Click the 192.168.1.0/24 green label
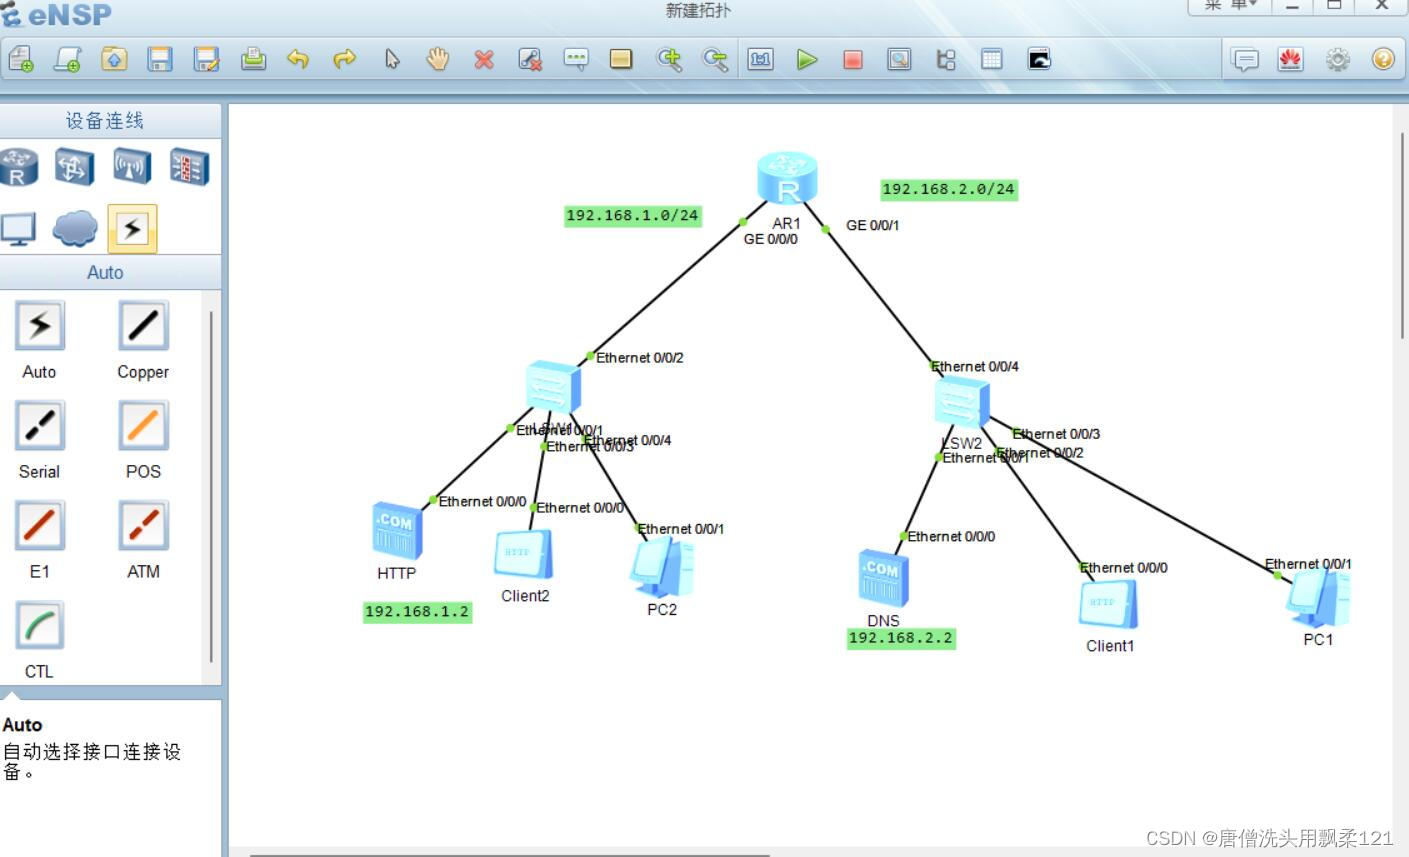 coord(632,216)
